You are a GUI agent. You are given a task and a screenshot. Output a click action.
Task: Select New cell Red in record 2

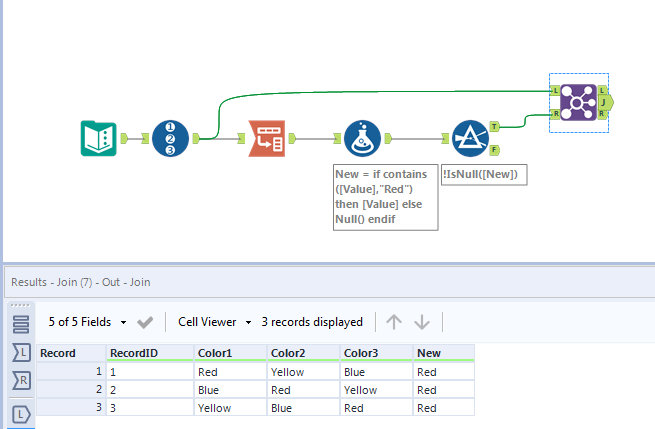(x=444, y=390)
